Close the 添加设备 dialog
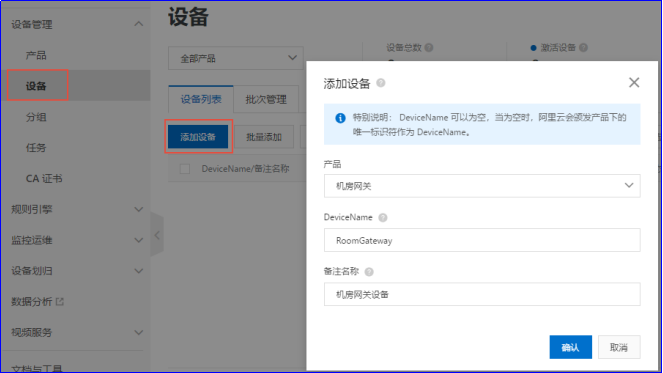 [634, 82]
